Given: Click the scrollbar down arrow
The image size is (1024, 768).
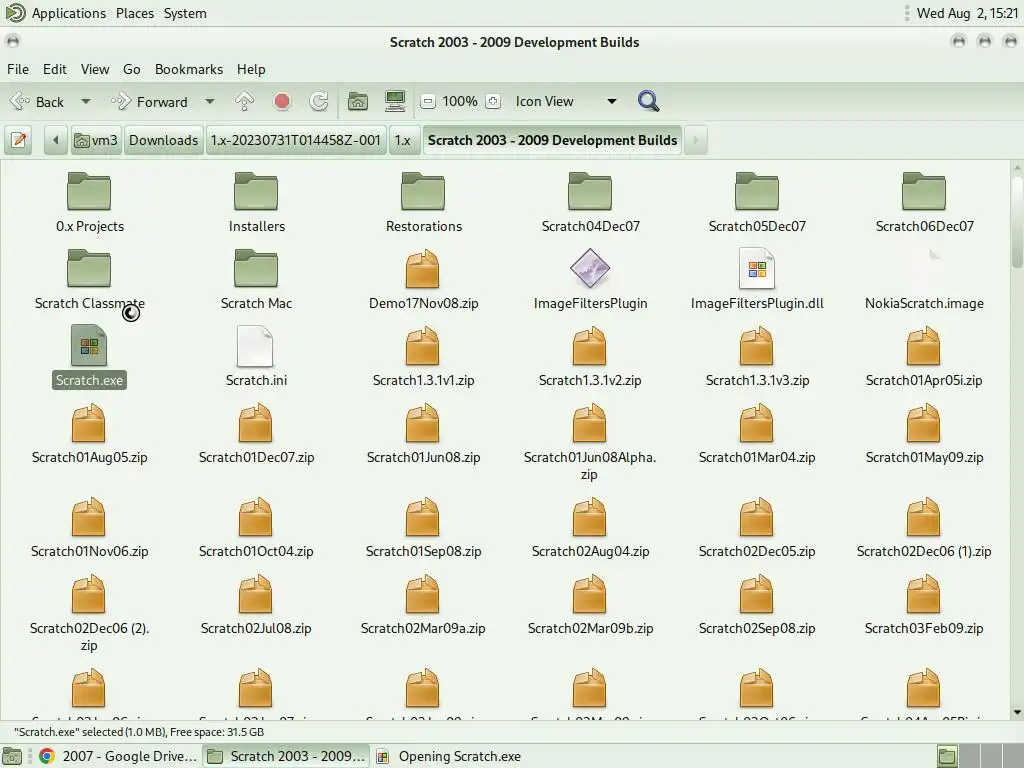Looking at the screenshot, I should tap(1017, 712).
